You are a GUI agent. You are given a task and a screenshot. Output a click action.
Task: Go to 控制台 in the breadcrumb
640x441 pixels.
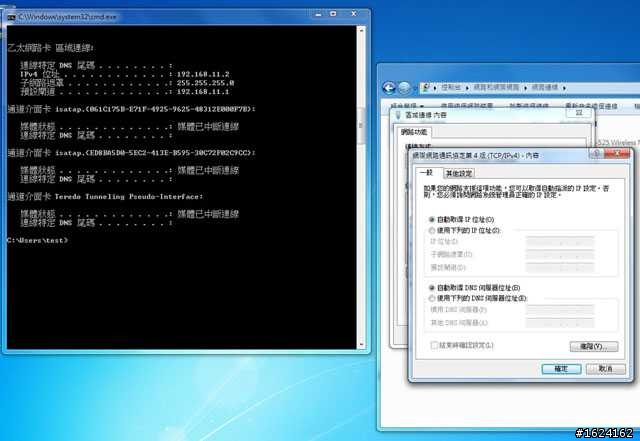[451, 88]
